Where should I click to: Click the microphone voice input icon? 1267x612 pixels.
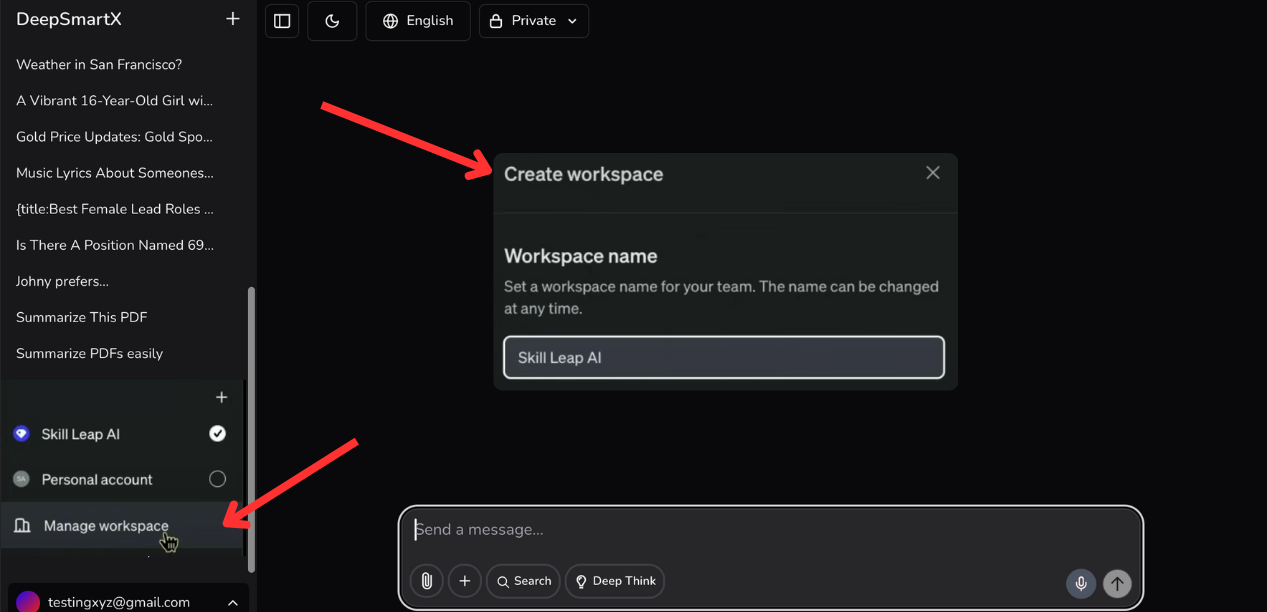(x=1080, y=583)
